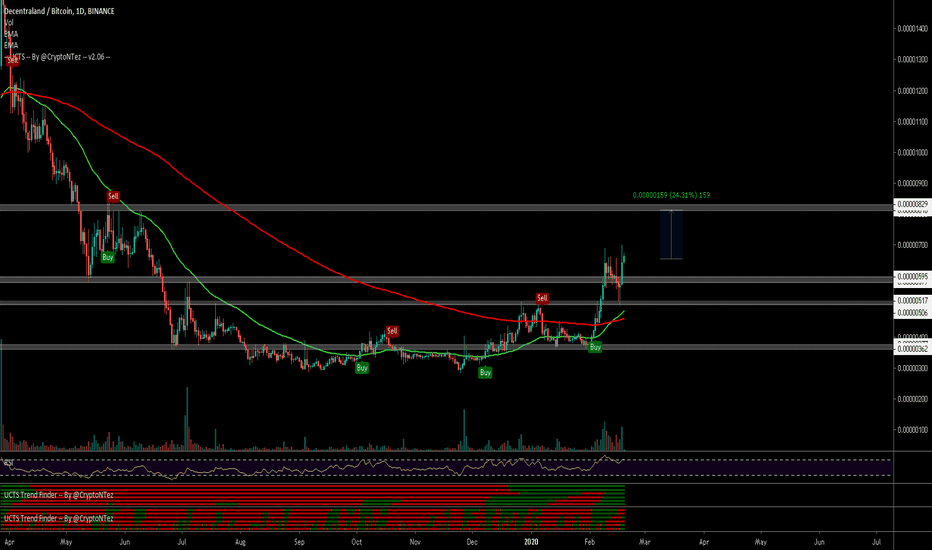This screenshot has height=550, width=932.
Task: Click the 0.00000100 price scale value
Action: 912,430
